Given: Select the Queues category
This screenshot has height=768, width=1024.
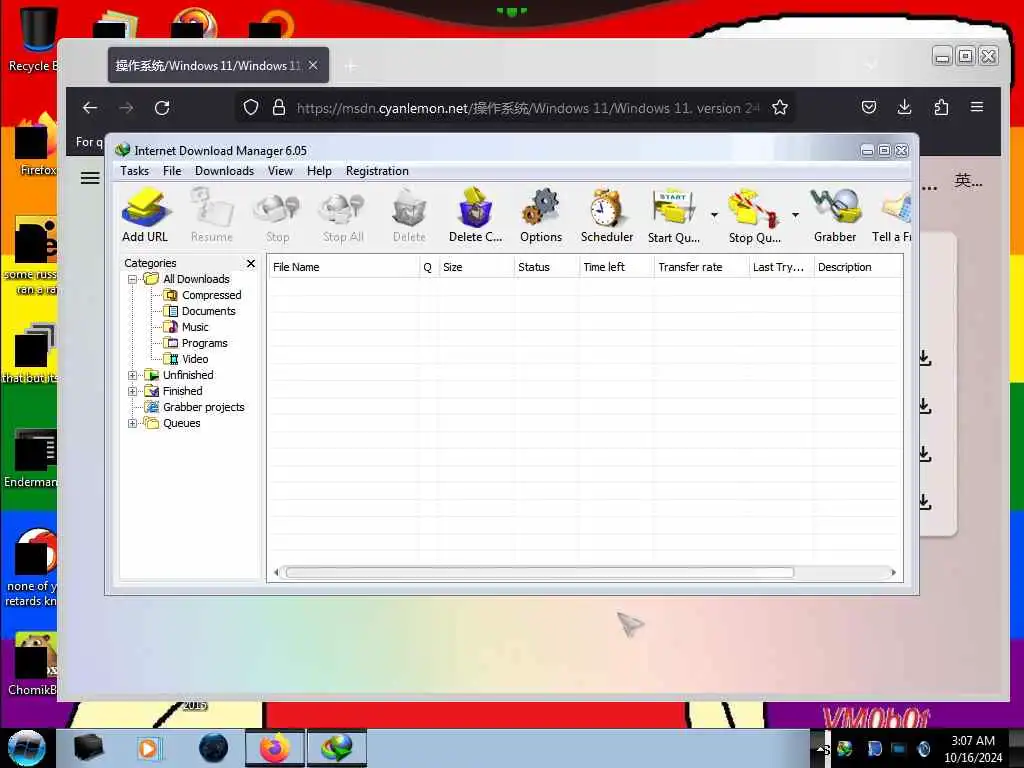Looking at the screenshot, I should click(182, 423).
